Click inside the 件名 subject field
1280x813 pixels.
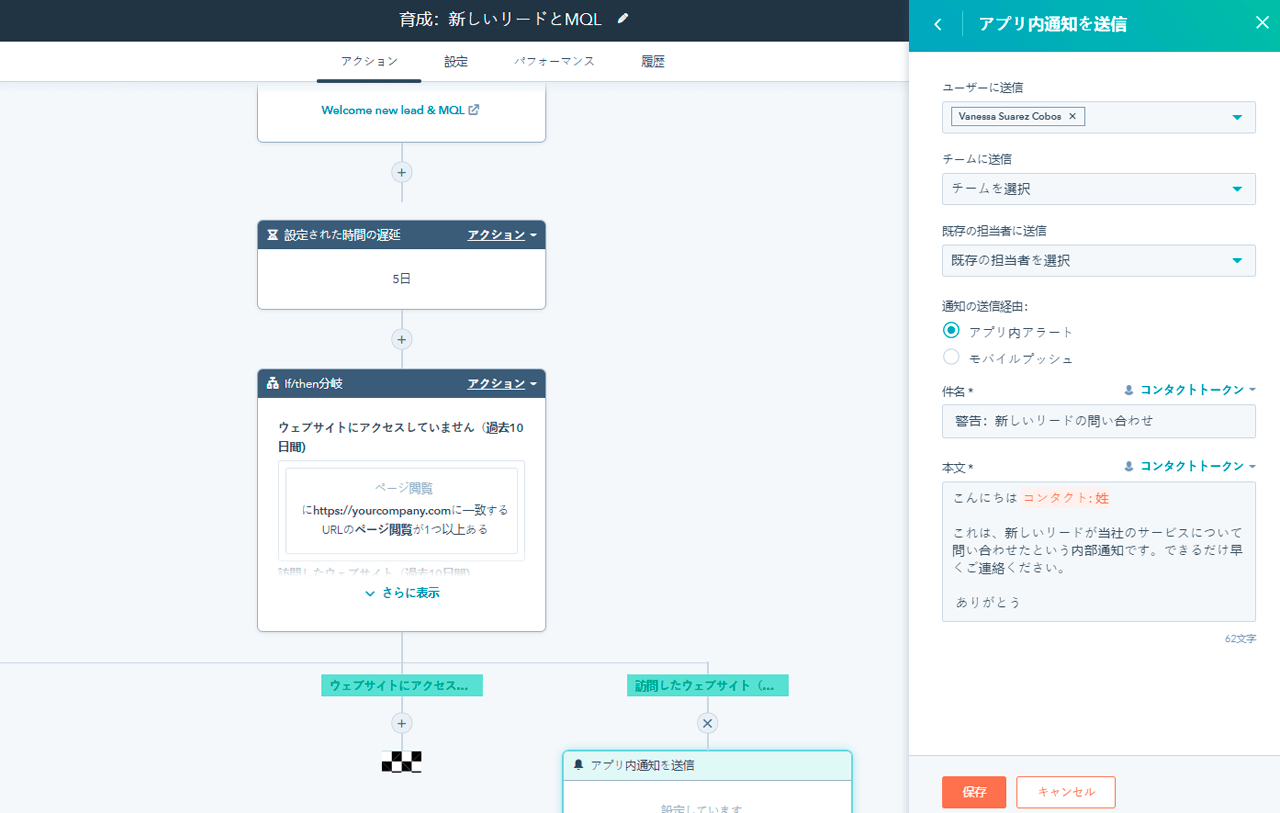[1098, 421]
